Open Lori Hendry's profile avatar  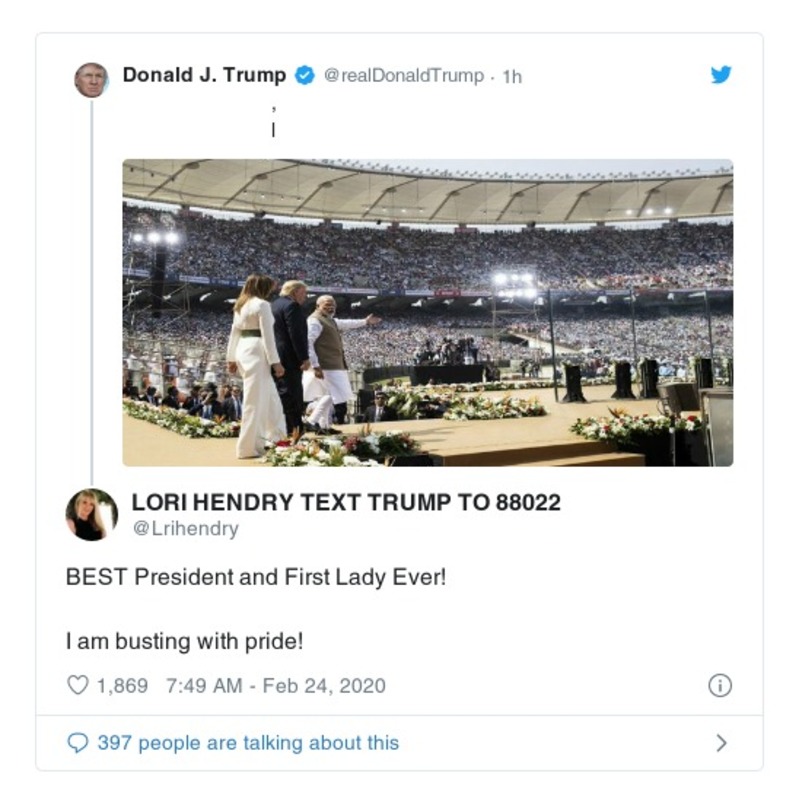pyautogui.click(x=88, y=508)
